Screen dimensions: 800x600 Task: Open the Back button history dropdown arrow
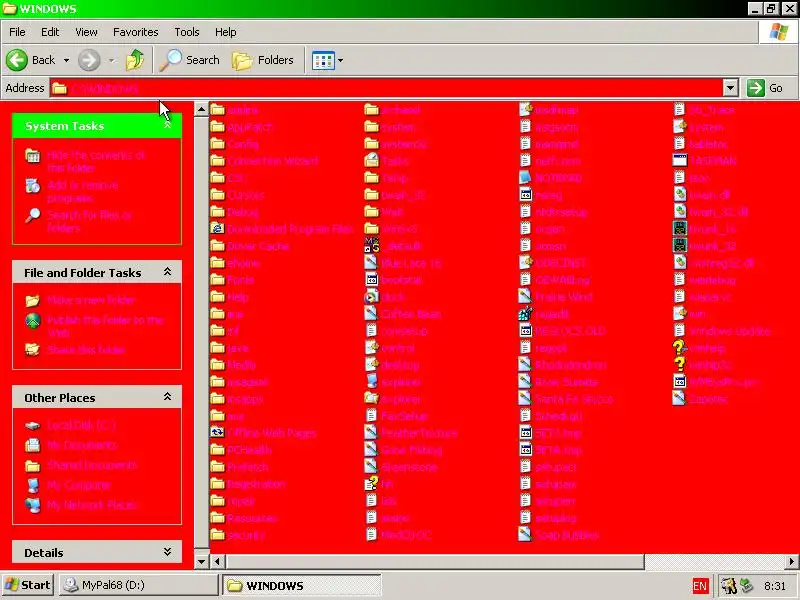(x=66, y=60)
